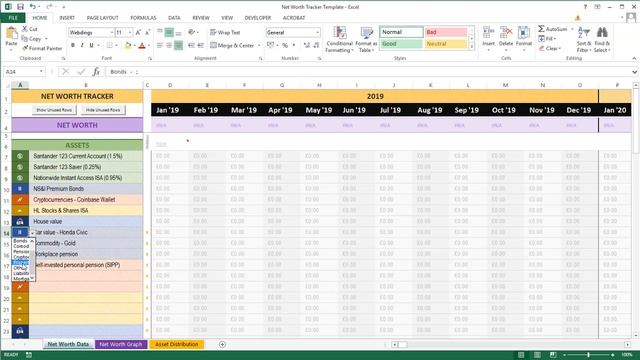
Task: Toggle Bold formatting
Action: (x=73, y=45)
